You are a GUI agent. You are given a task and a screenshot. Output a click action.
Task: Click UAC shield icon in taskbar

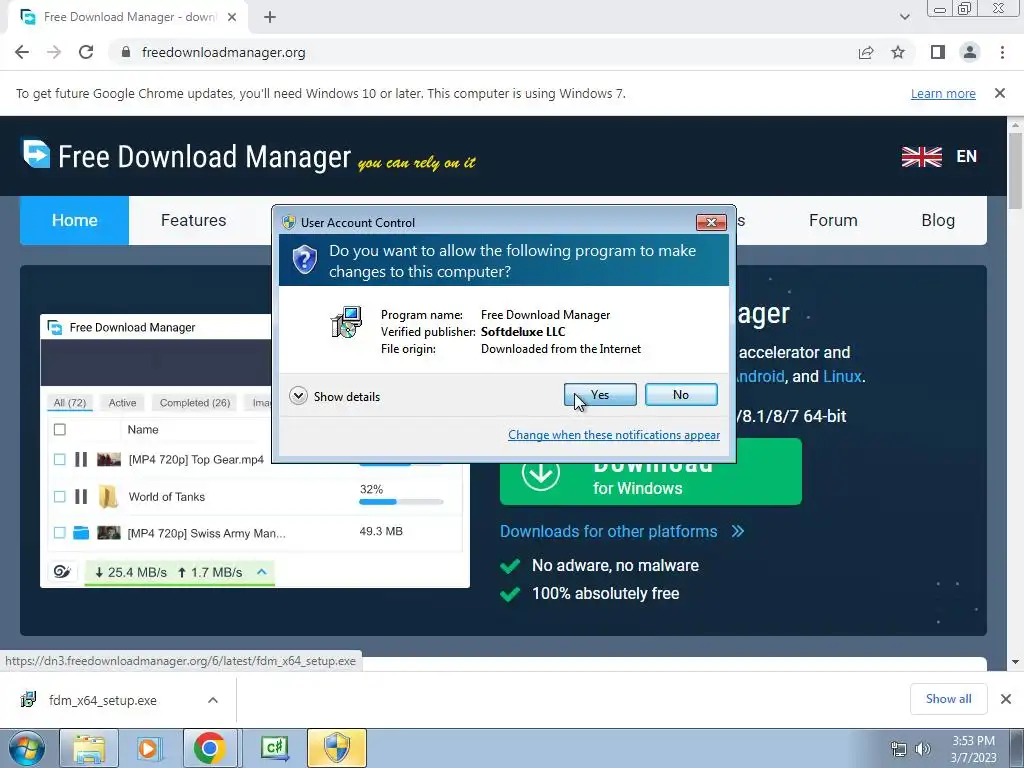[x=337, y=748]
